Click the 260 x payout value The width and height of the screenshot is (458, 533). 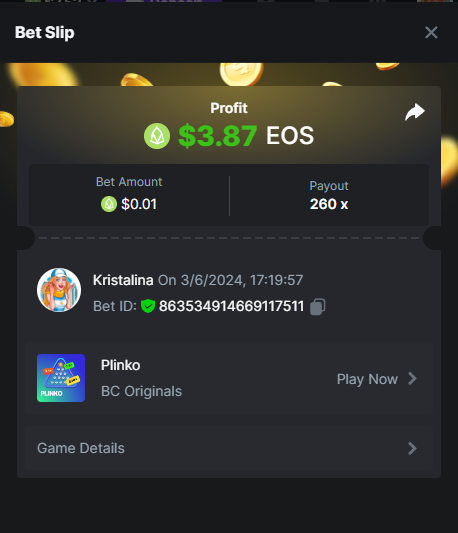click(x=329, y=204)
